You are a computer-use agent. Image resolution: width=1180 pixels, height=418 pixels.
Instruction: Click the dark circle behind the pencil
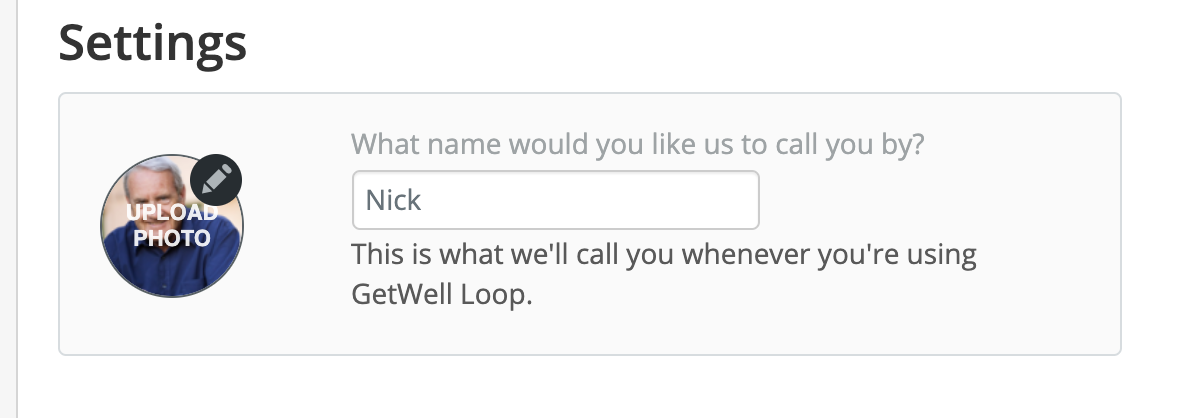click(216, 180)
